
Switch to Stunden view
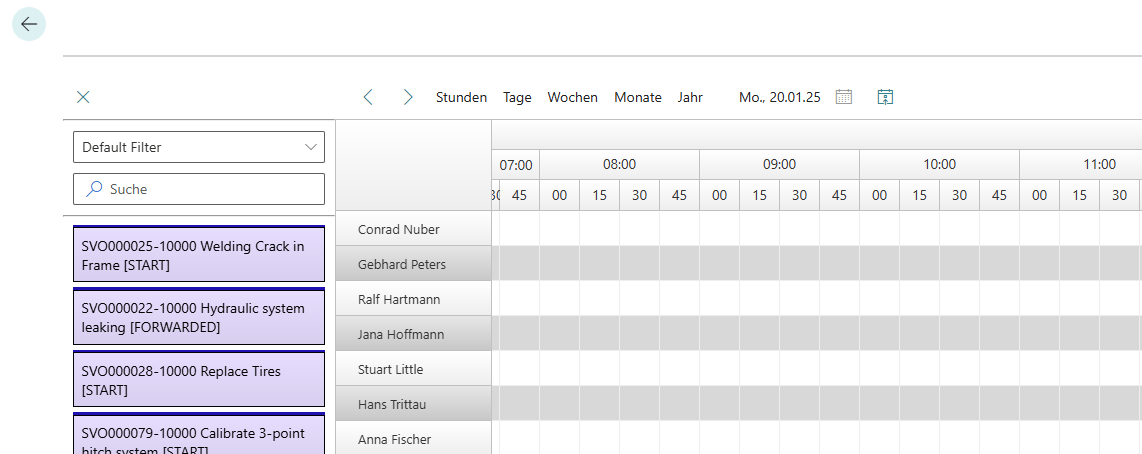[461, 97]
